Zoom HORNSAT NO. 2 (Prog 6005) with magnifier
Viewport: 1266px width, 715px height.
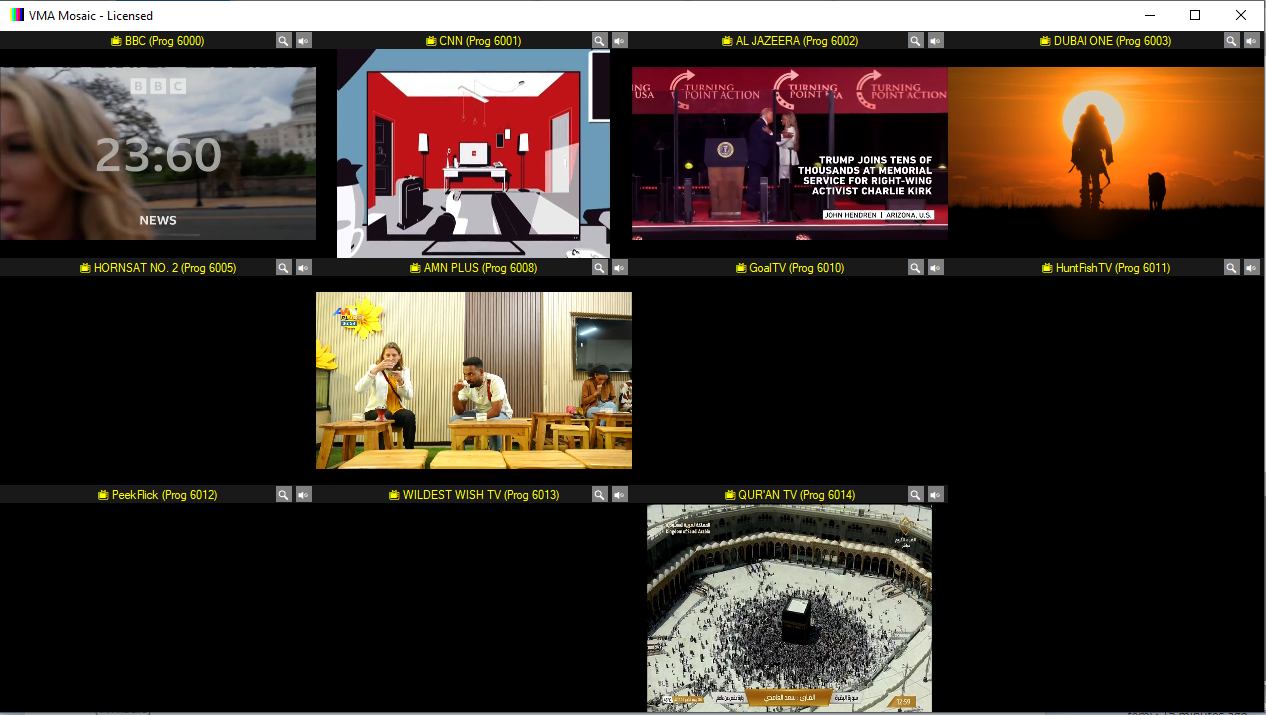pos(284,268)
